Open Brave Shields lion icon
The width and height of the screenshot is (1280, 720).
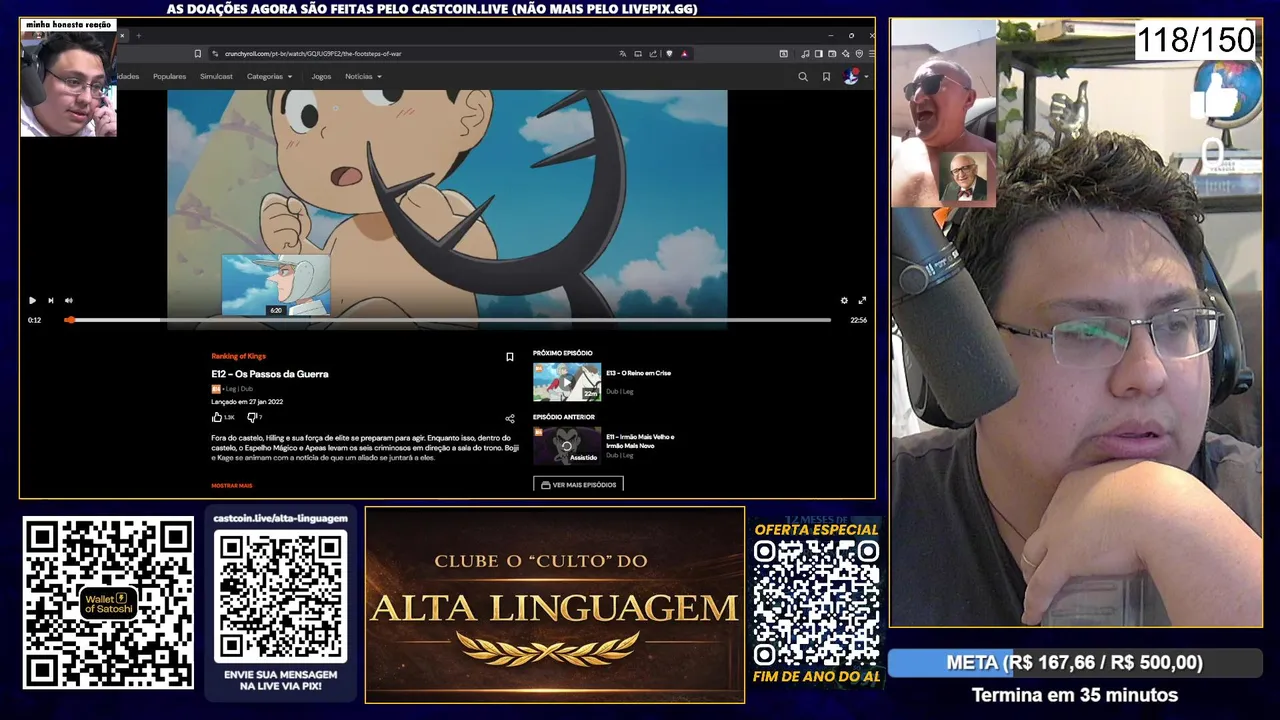pos(669,54)
